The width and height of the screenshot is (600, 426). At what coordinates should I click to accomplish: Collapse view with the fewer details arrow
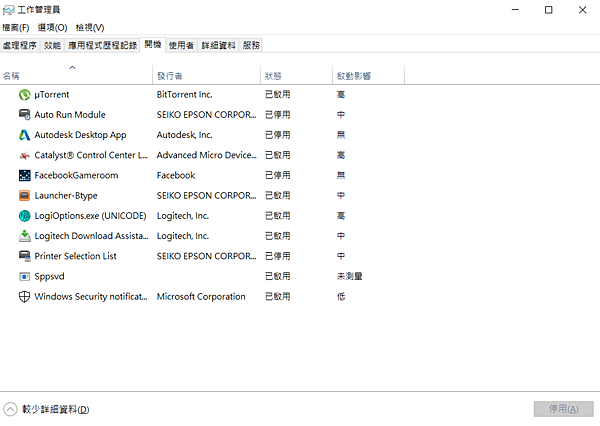click(x=10, y=409)
